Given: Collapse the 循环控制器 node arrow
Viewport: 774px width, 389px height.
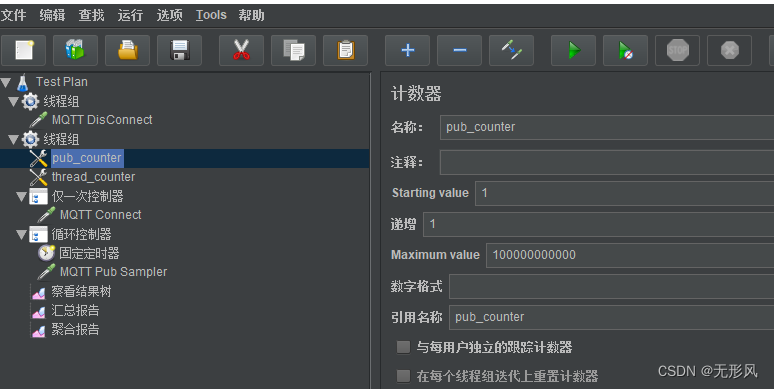Looking at the screenshot, I should (22, 234).
